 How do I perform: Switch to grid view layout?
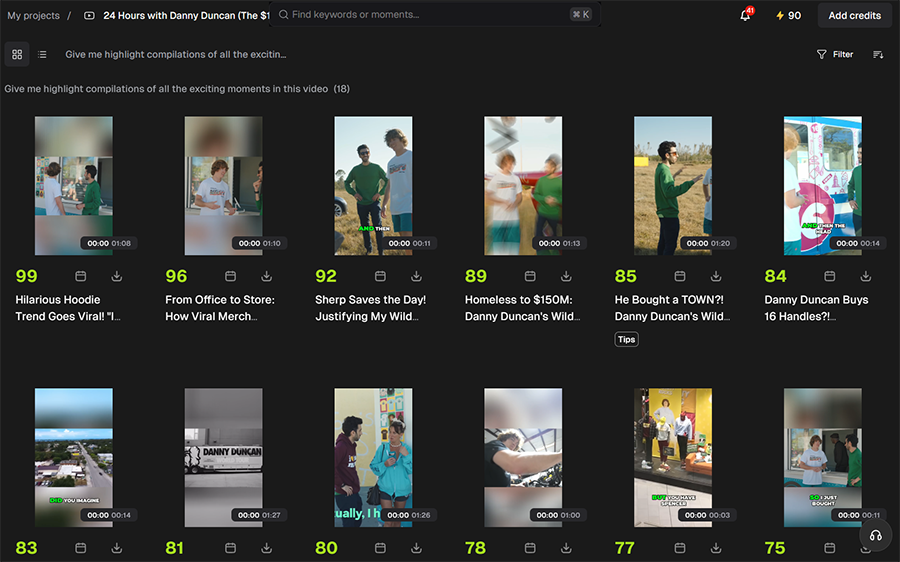point(17,55)
